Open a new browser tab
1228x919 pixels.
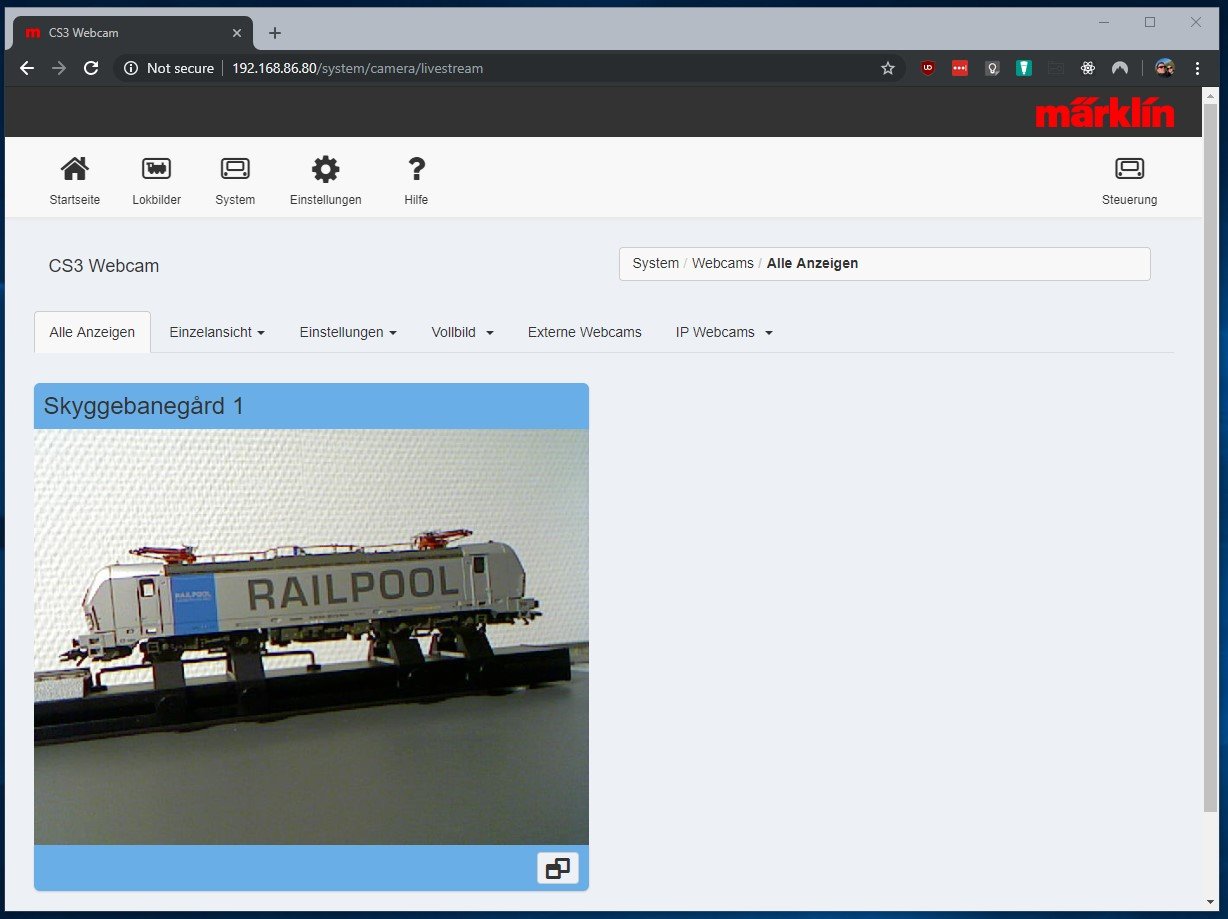[x=275, y=33]
